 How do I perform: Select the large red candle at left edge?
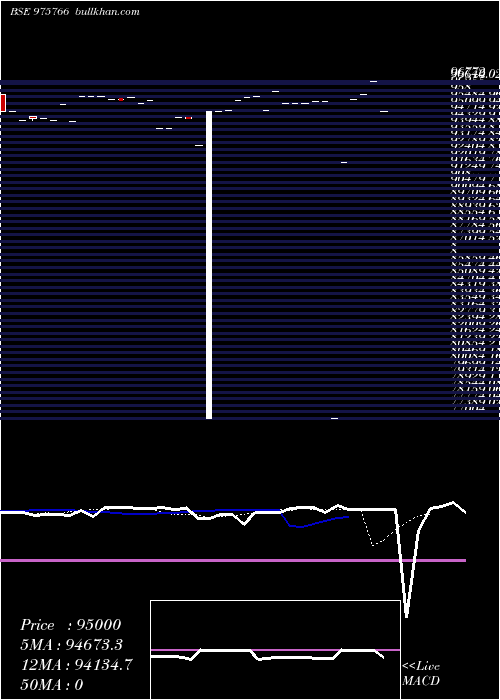pyautogui.click(x=3, y=103)
